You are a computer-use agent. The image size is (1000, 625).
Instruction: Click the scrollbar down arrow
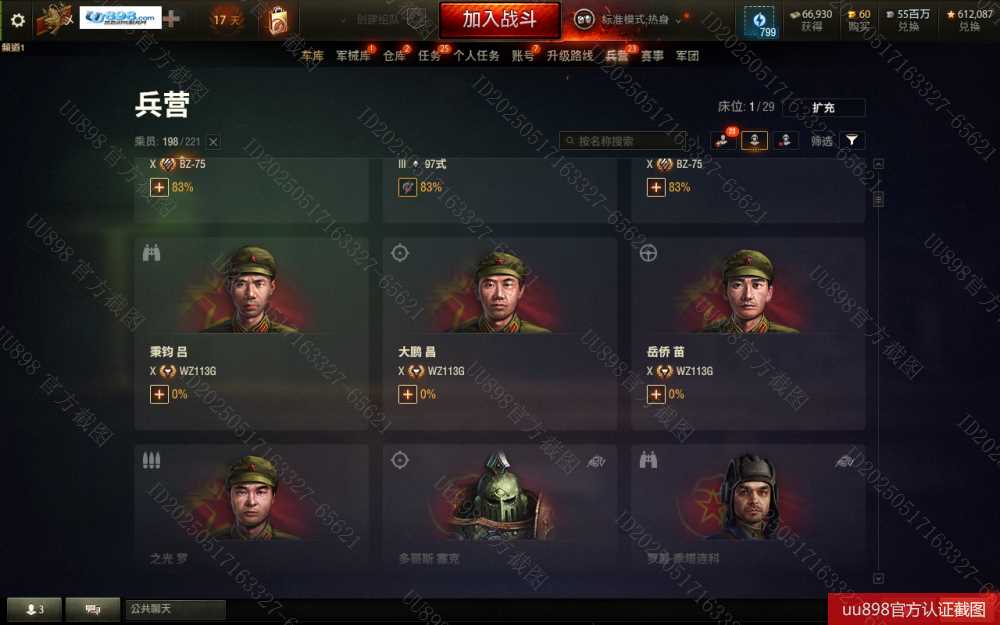[x=878, y=578]
